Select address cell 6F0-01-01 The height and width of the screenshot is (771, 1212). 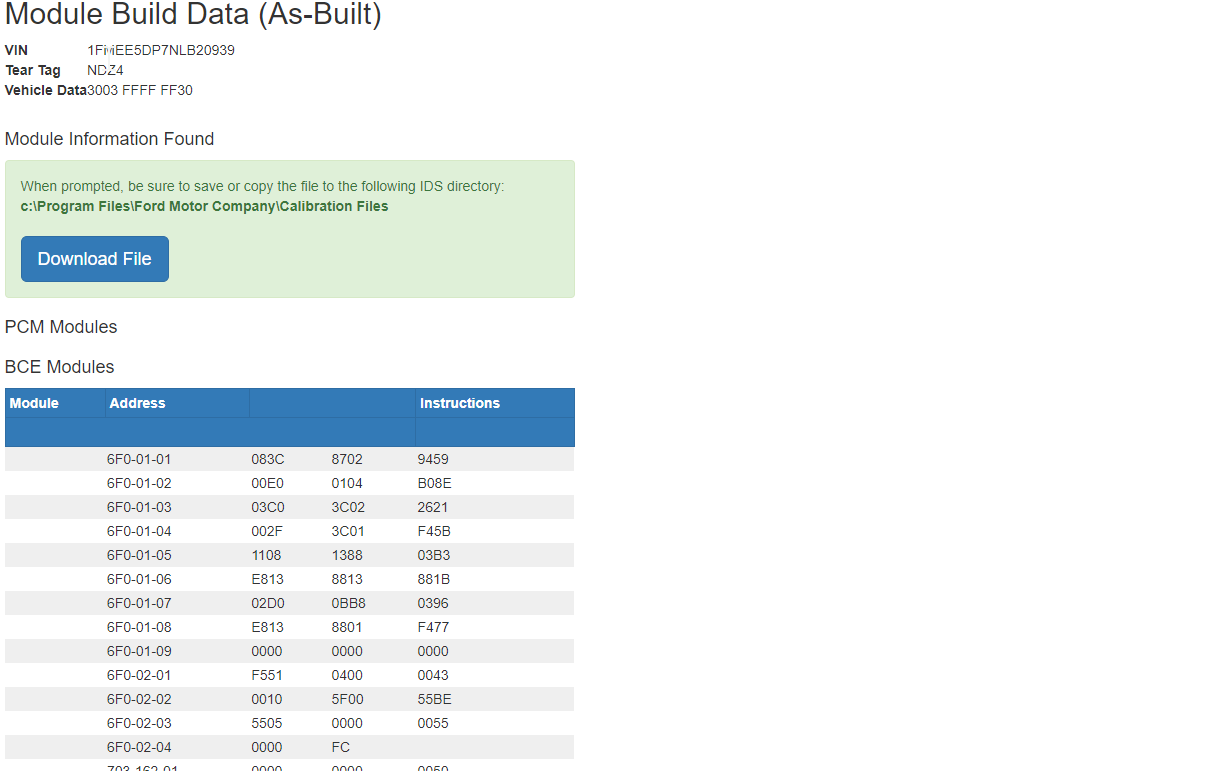pos(139,459)
